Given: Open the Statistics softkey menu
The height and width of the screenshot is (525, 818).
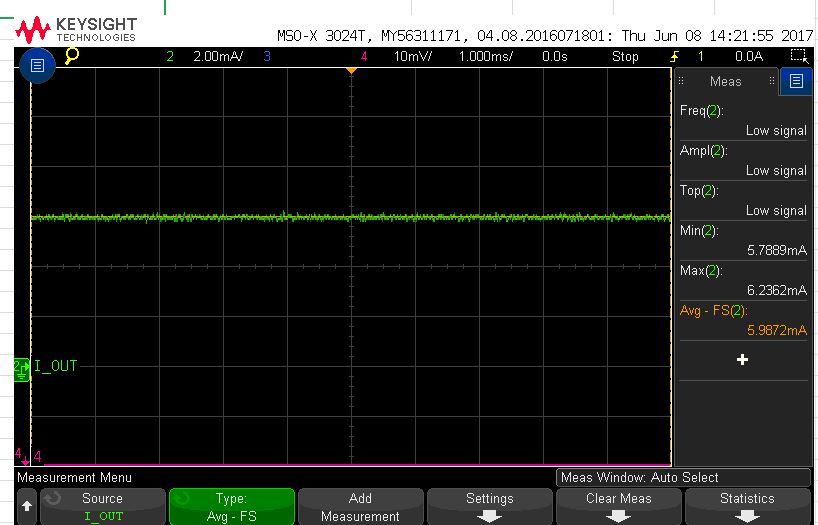Looking at the screenshot, I should tap(747, 507).
